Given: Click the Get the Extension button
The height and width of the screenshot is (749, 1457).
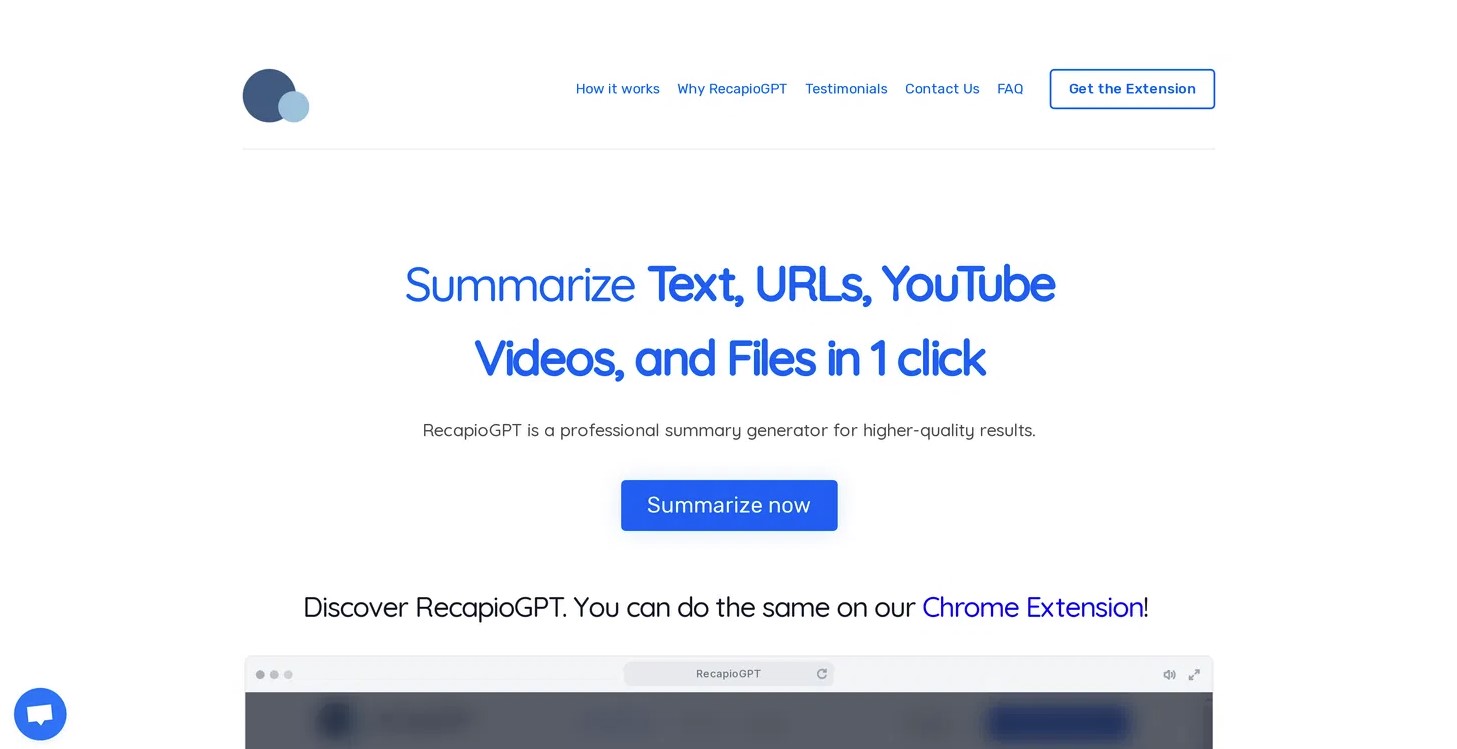Looking at the screenshot, I should click(1132, 89).
